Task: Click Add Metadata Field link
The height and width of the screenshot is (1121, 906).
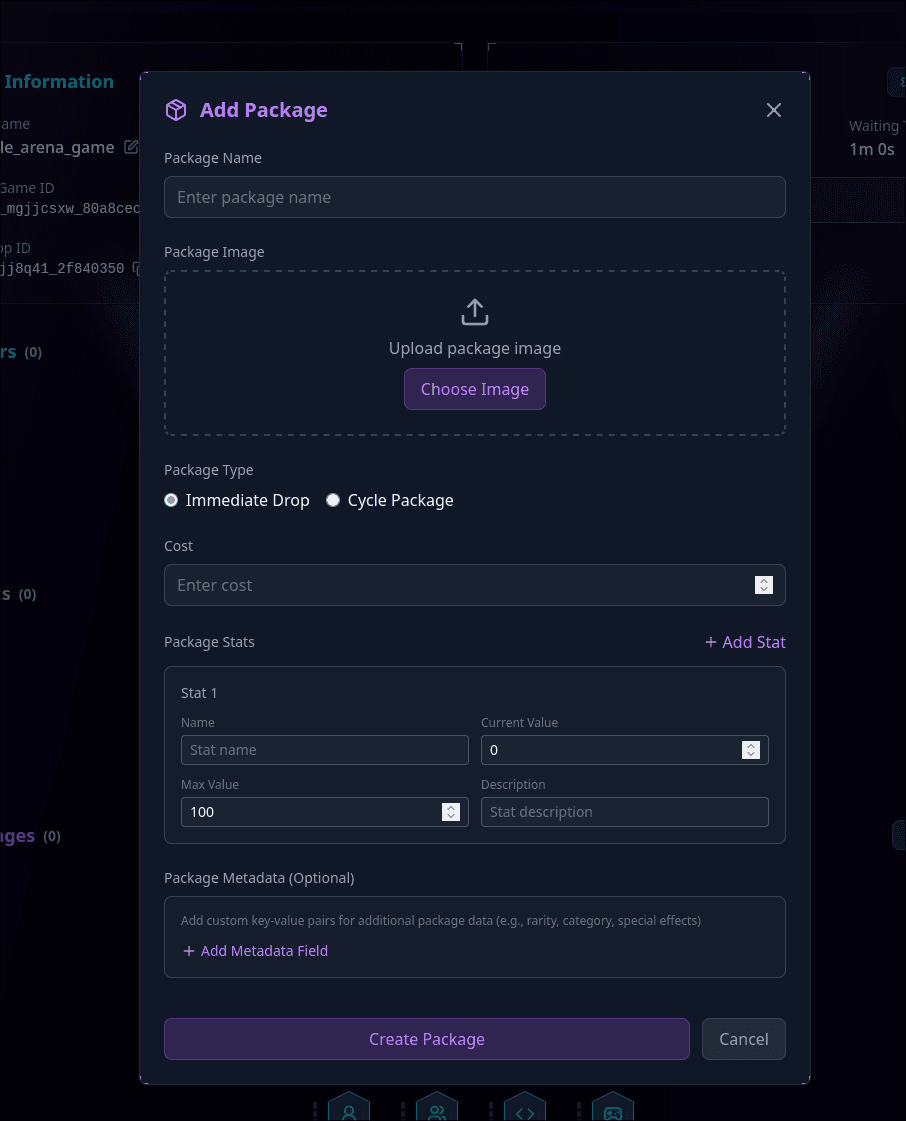Action: pyautogui.click(x=255, y=951)
